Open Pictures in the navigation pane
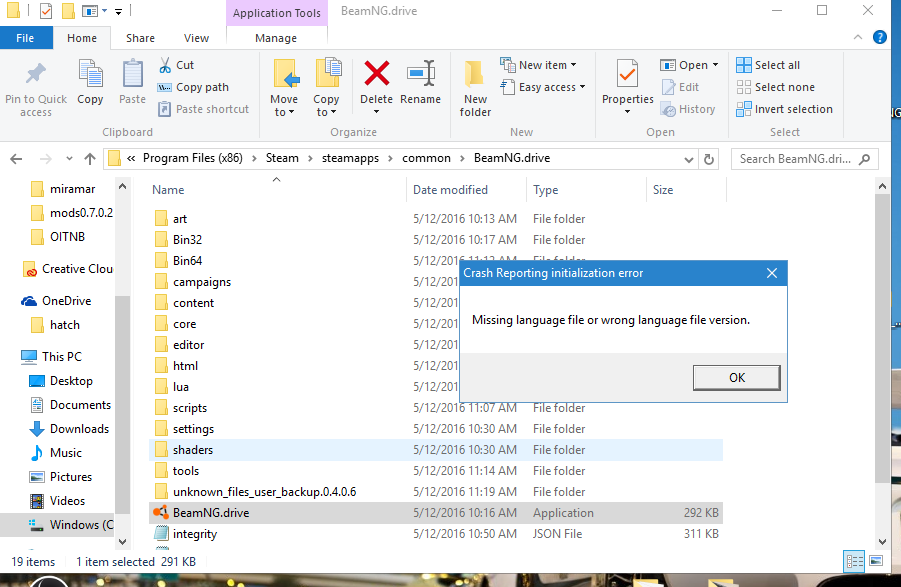 tap(61, 477)
